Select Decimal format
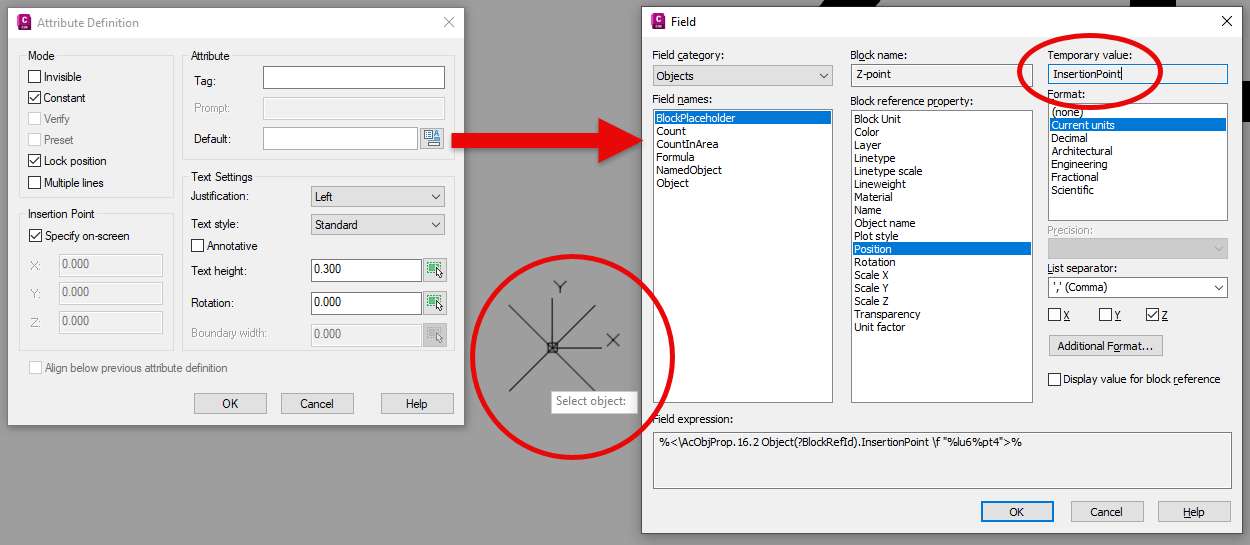The width and height of the screenshot is (1250, 545). pyautogui.click(x=1069, y=138)
